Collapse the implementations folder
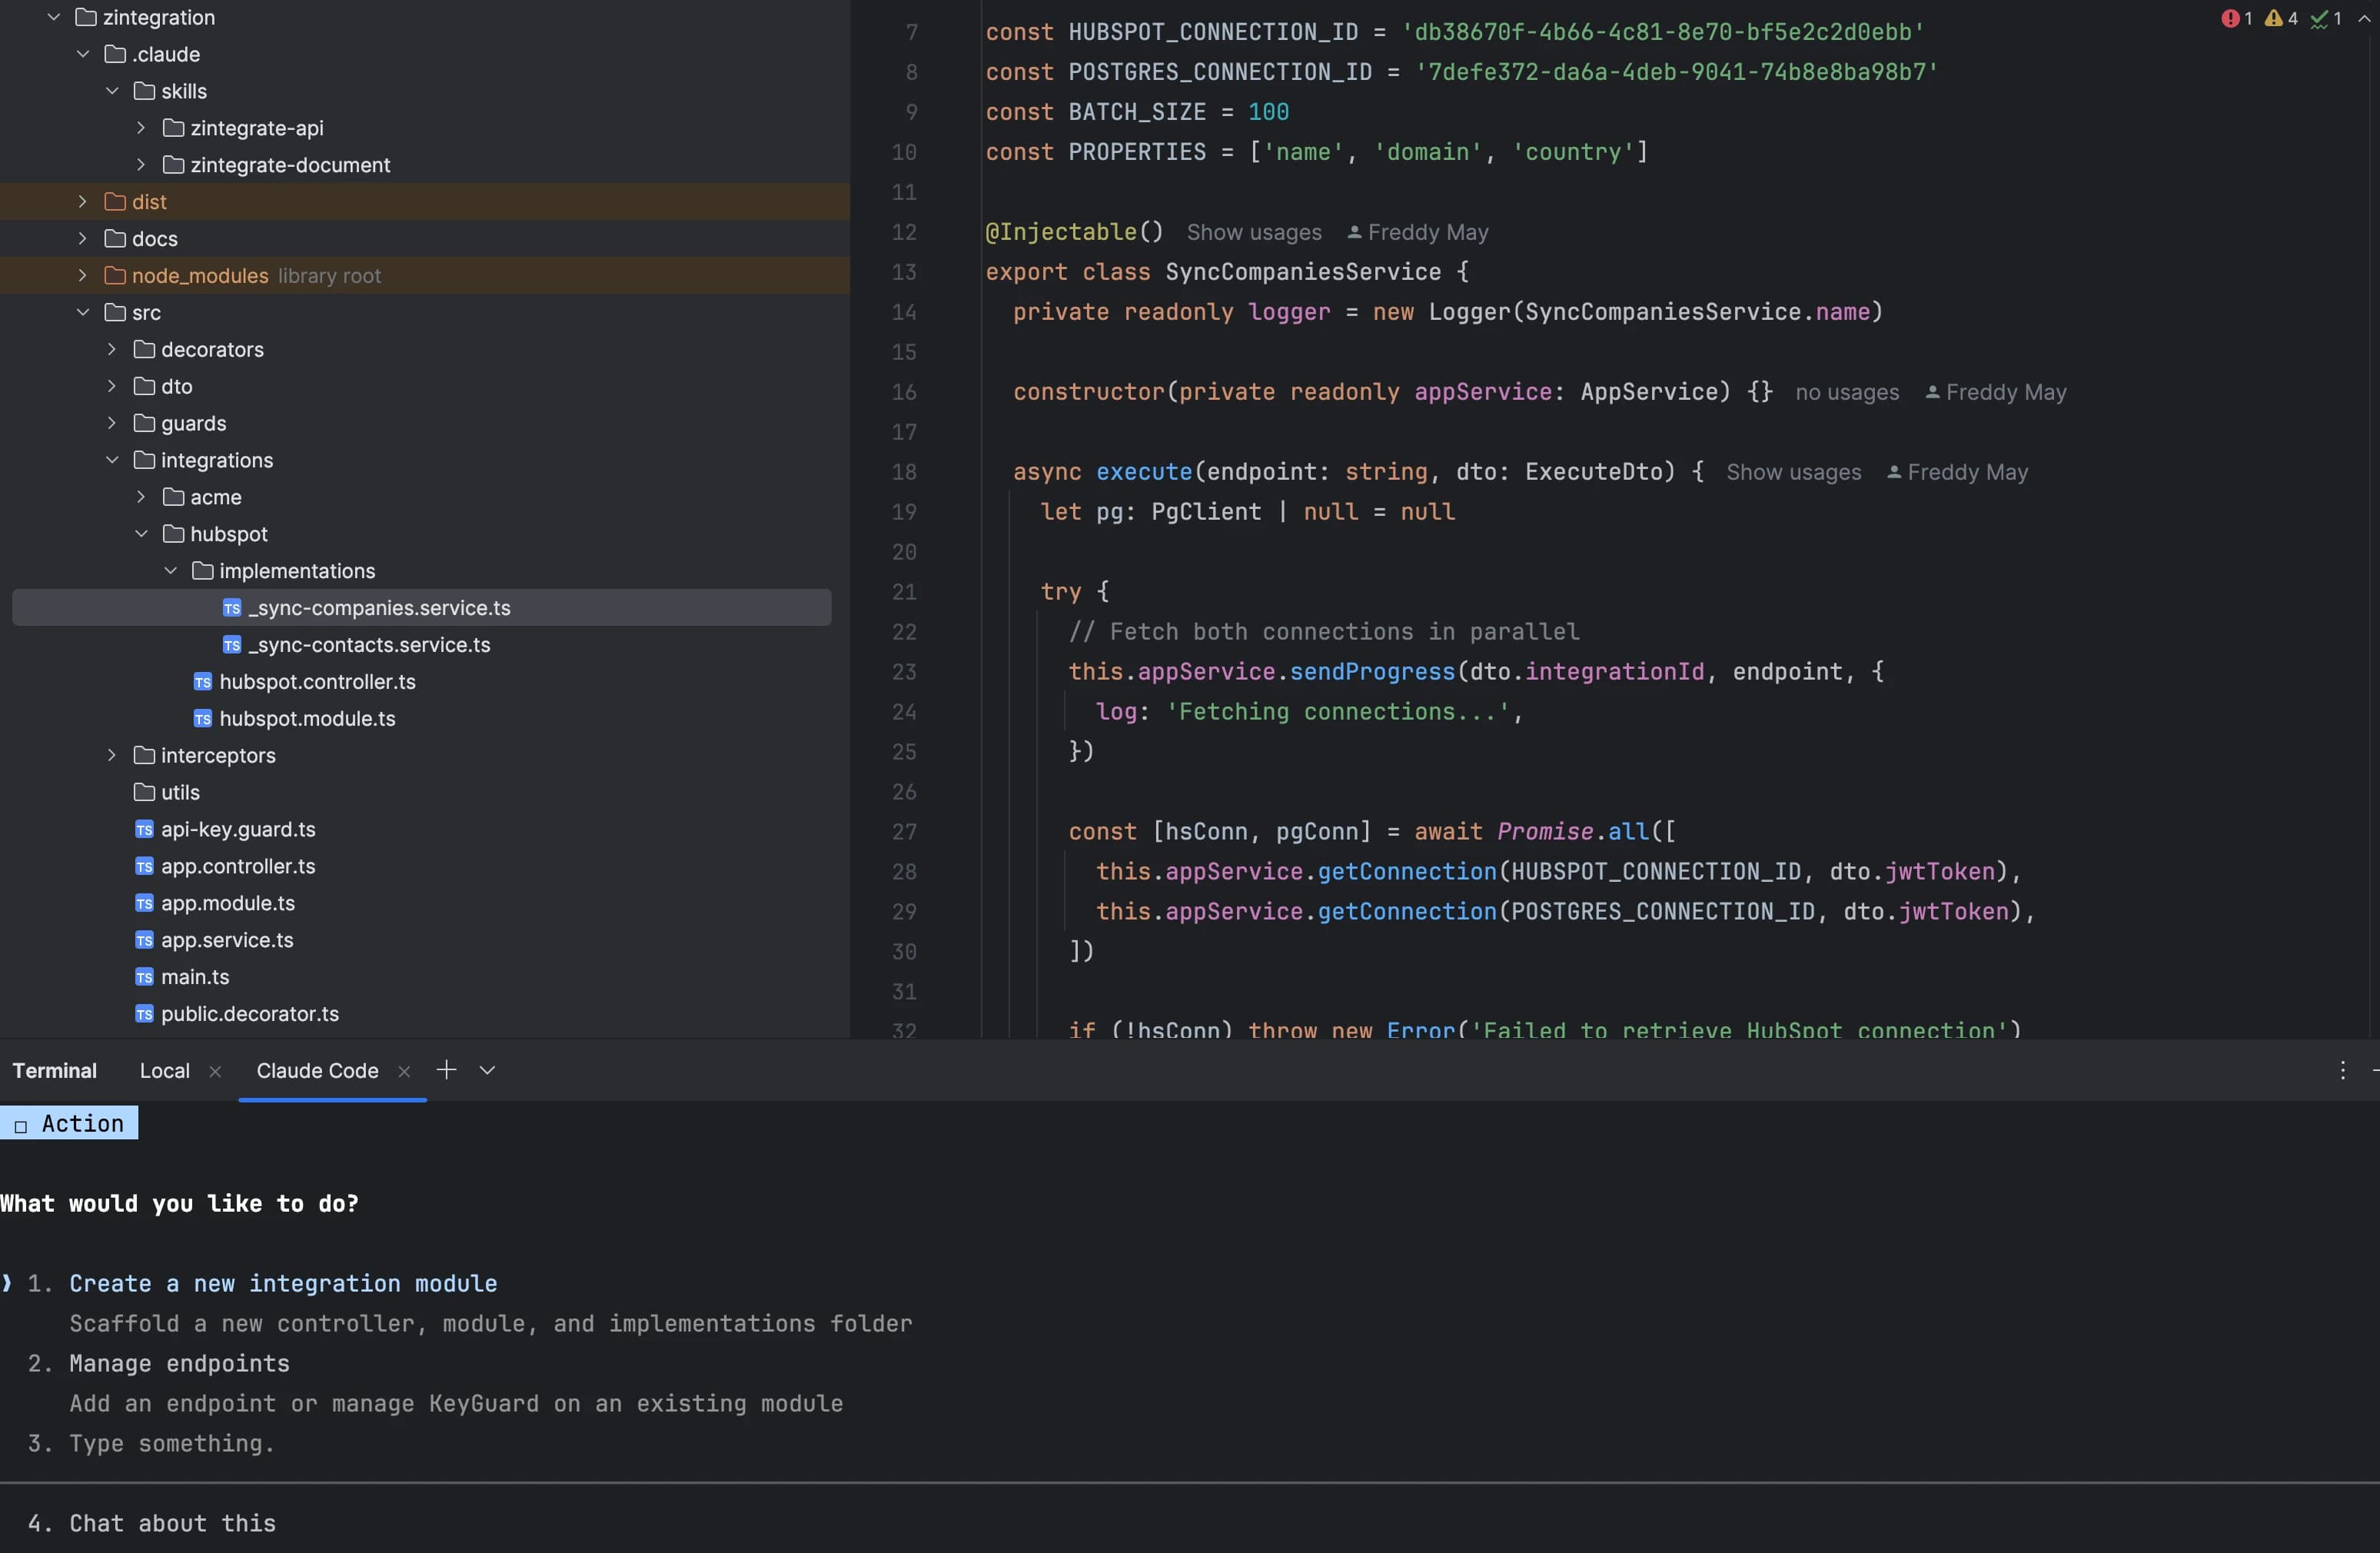Viewport: 2380px width, 1553px height. pos(170,570)
